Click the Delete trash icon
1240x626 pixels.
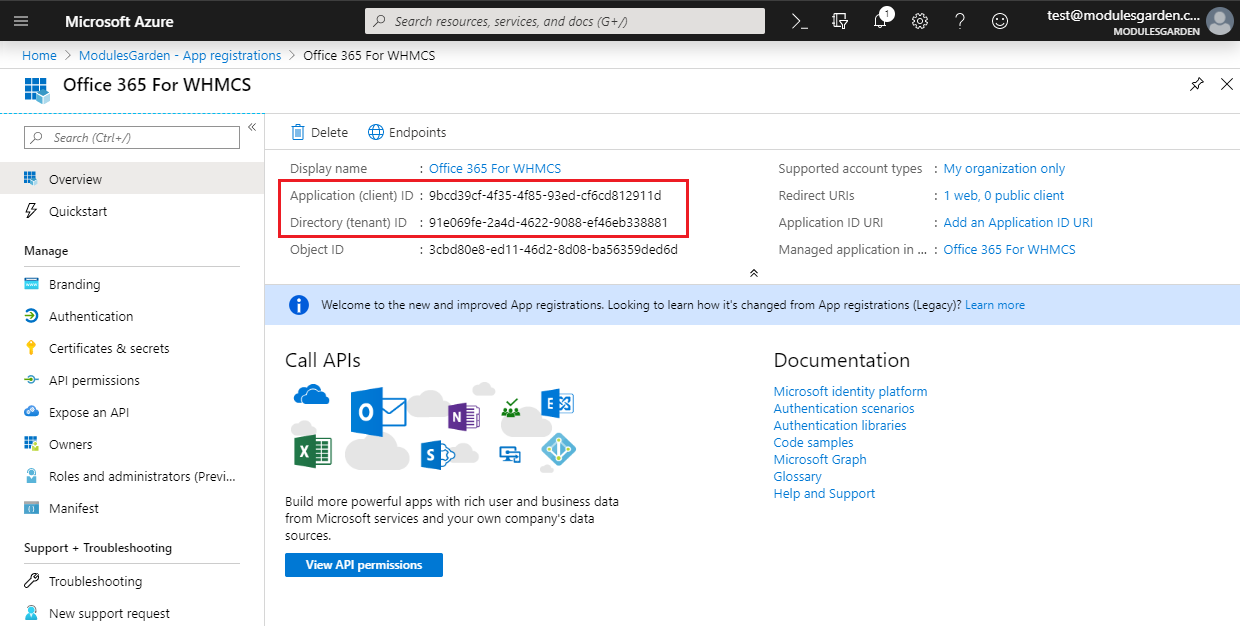pos(298,132)
